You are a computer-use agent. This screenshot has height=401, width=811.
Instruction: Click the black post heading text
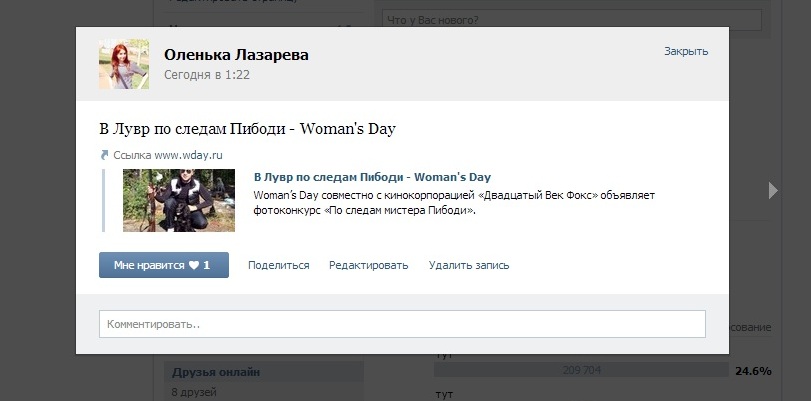click(247, 129)
